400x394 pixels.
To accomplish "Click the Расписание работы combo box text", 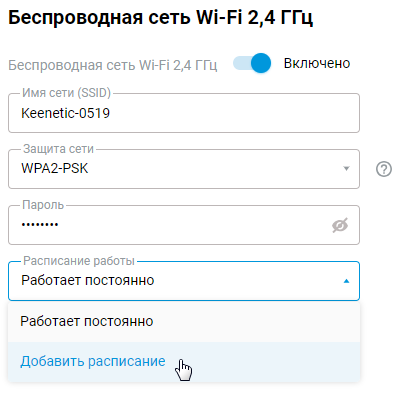I will (x=88, y=281).
